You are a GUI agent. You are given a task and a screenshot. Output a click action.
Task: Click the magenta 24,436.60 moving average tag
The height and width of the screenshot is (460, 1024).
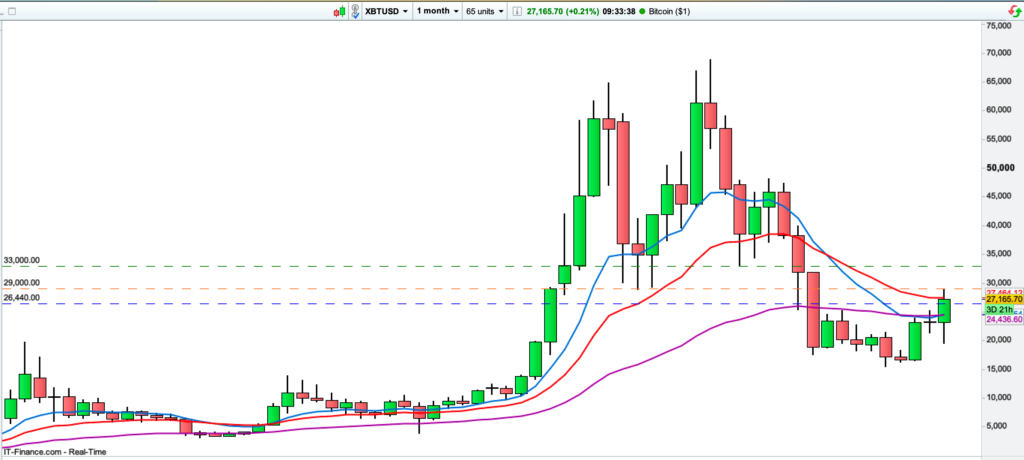pyautogui.click(x=1003, y=320)
